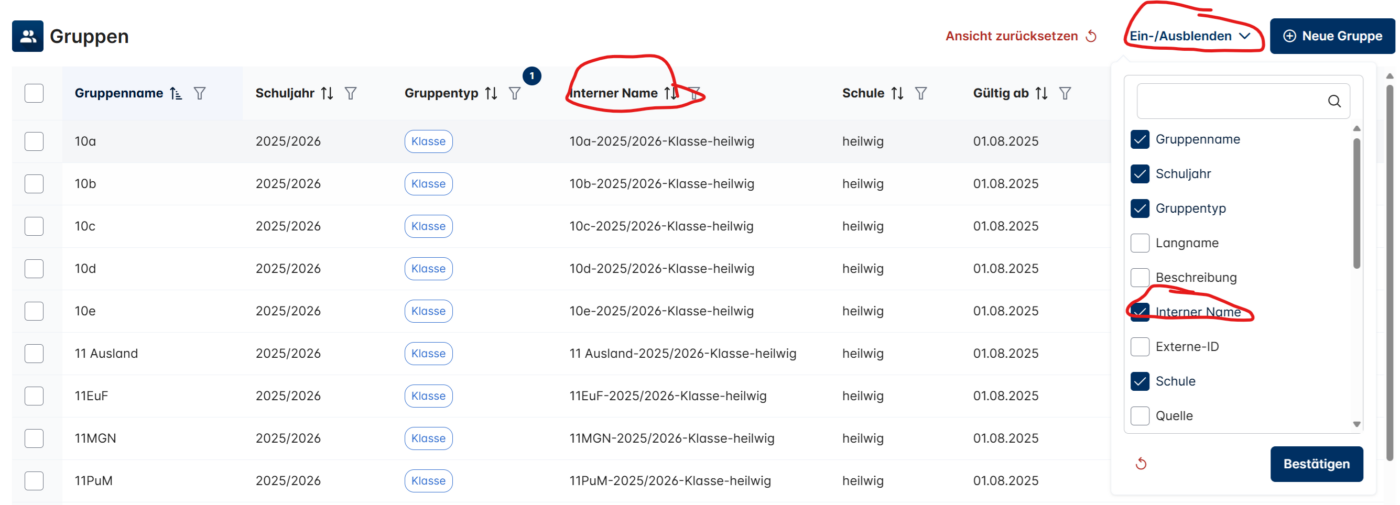1400x505 pixels.
Task: Click the Ansicht zurücksetzen link
Action: coord(1021,36)
